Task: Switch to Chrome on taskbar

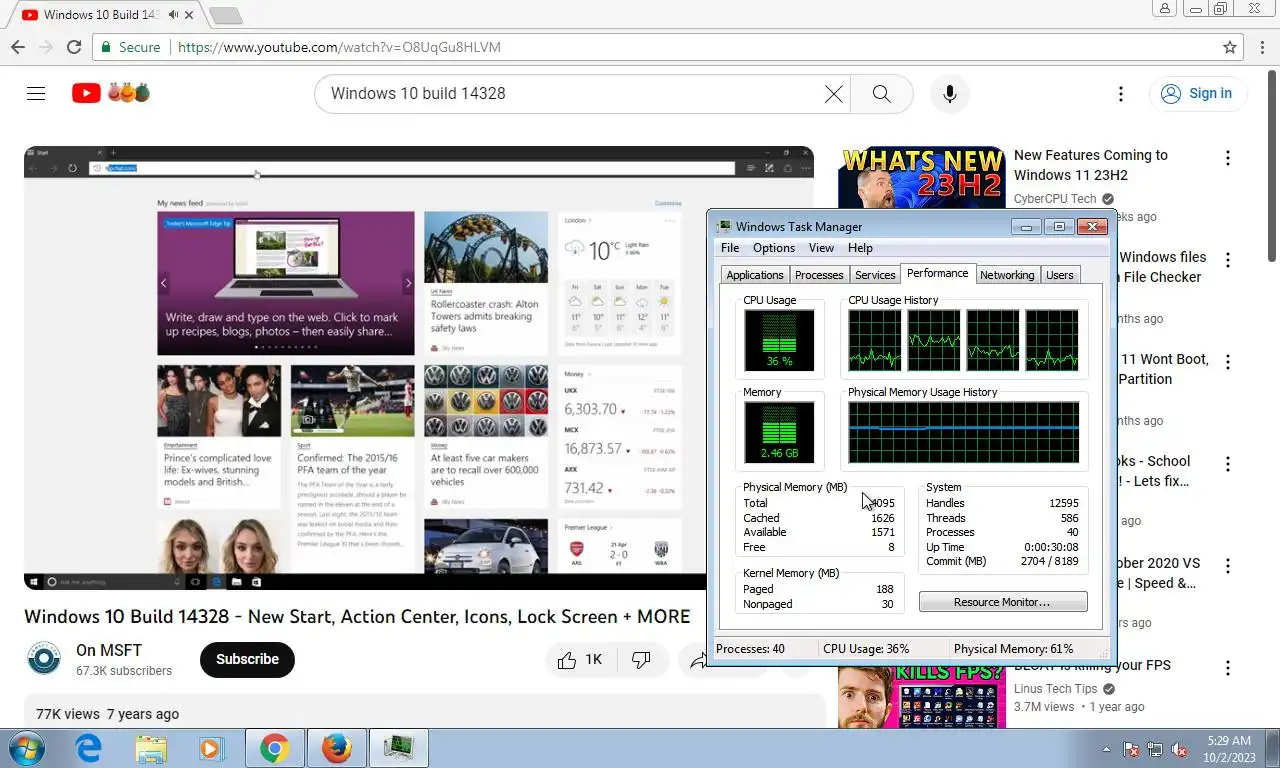Action: click(x=274, y=748)
